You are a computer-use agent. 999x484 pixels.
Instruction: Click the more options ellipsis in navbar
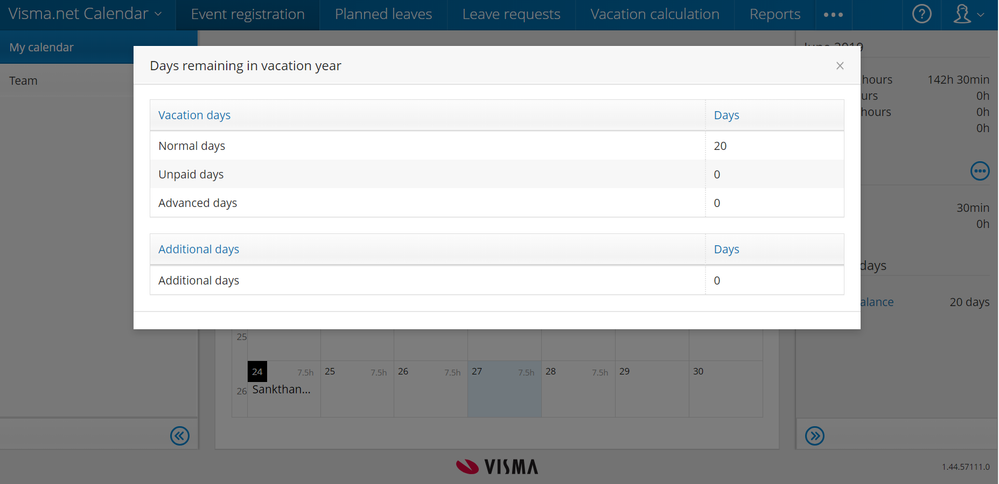833,15
